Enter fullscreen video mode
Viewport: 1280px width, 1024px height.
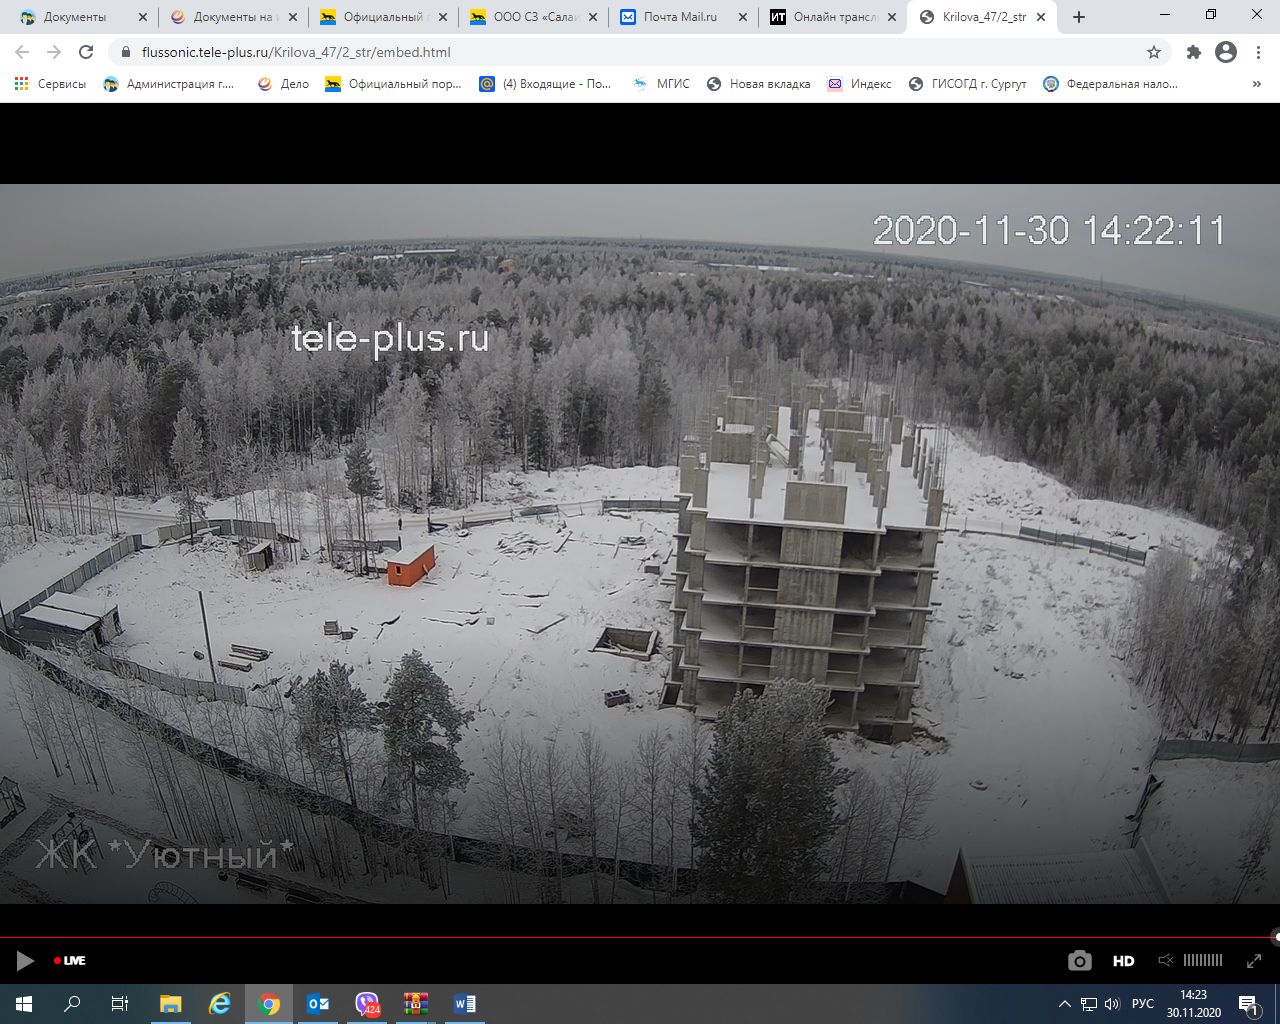pos(1253,961)
